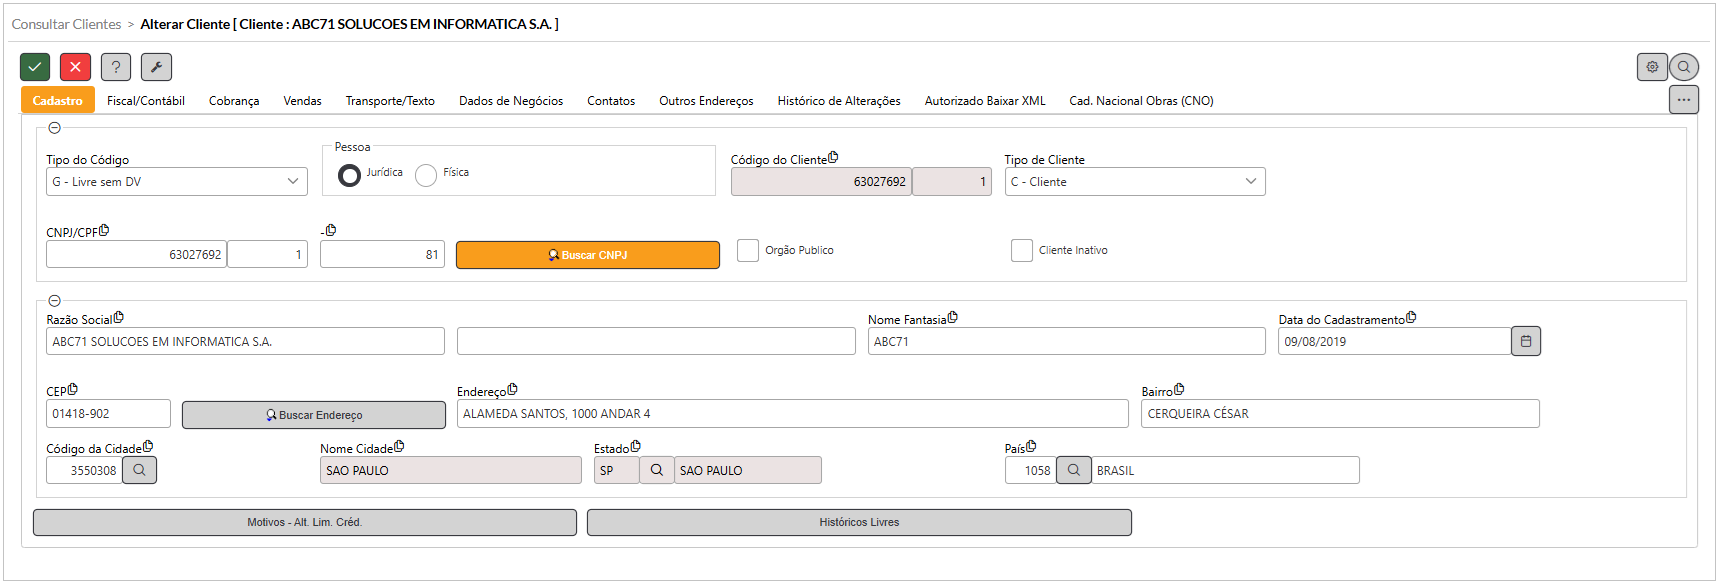The image size is (1718, 584).
Task: Click the Estado search magnifier icon
Action: (x=657, y=470)
